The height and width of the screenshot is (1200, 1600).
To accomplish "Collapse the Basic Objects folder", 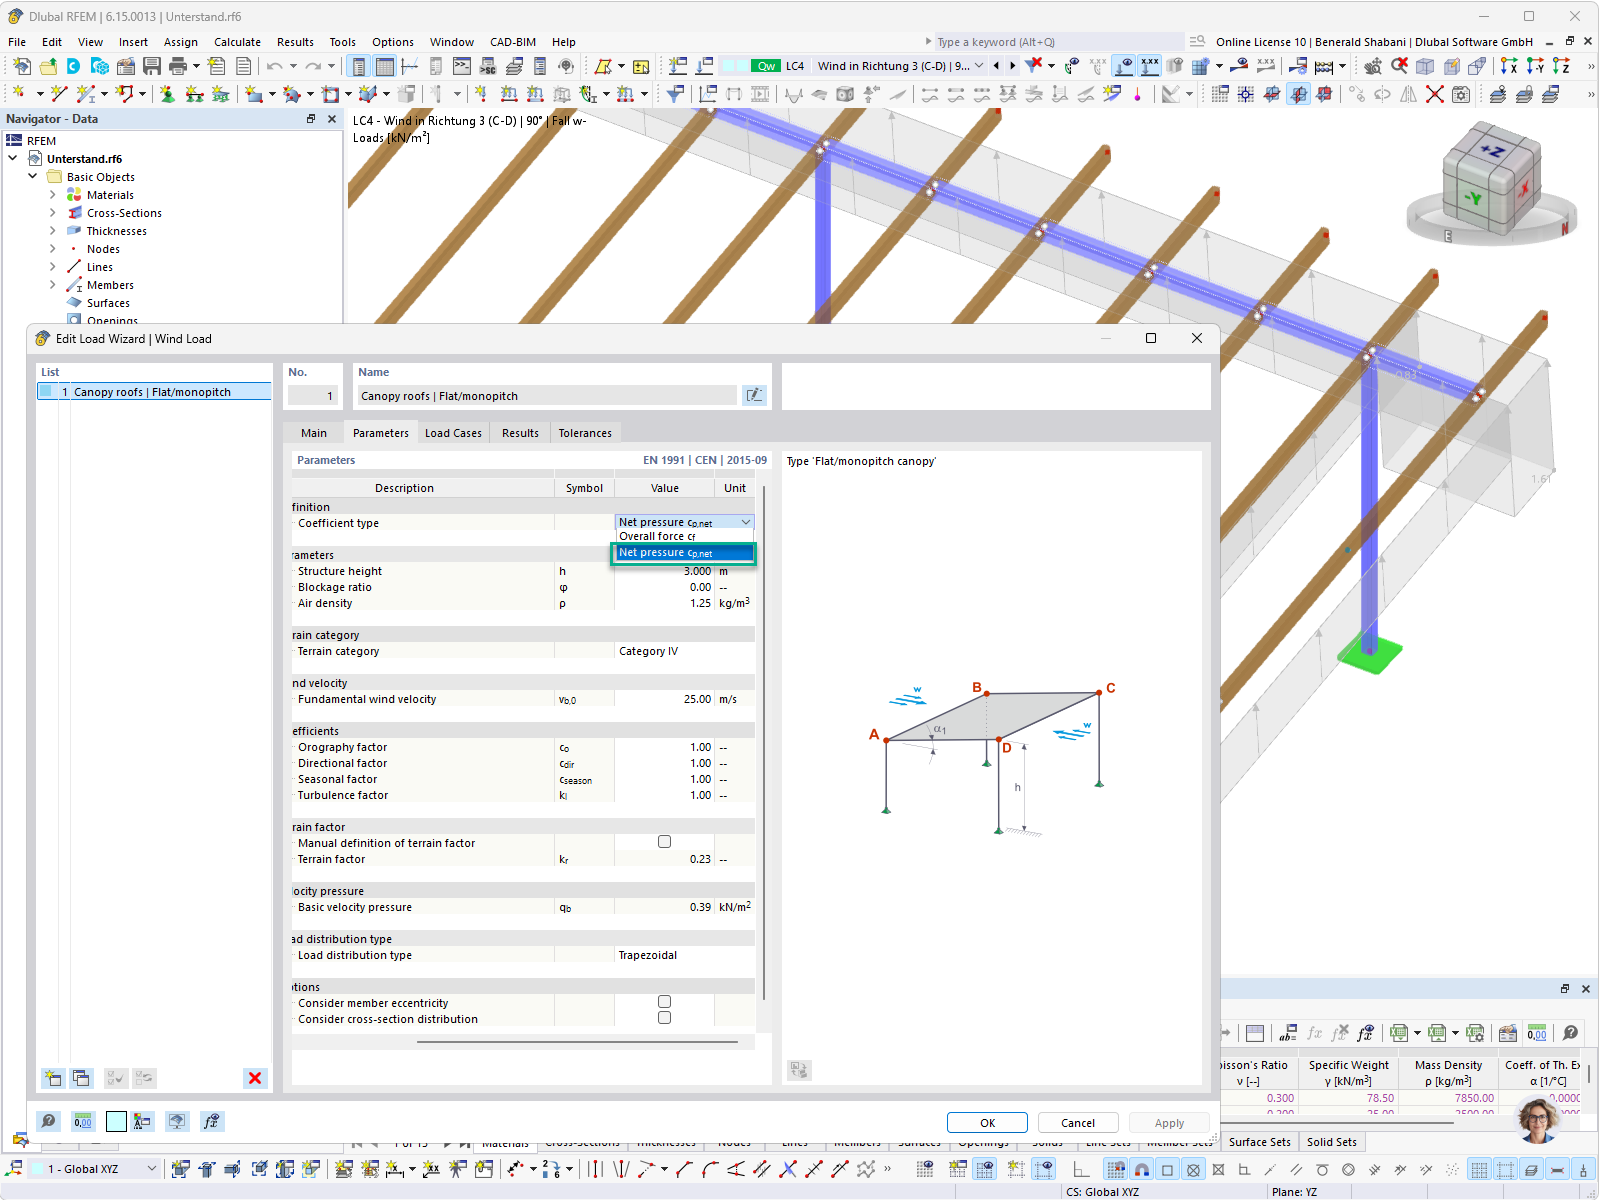I will tap(33, 177).
